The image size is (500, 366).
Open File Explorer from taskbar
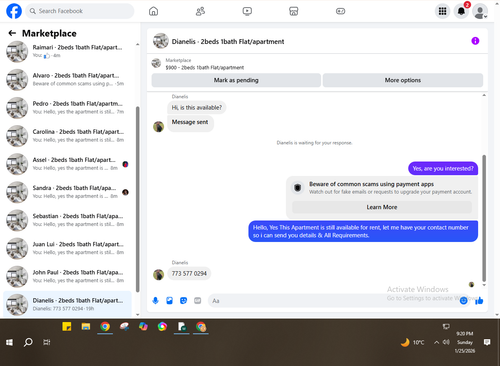click(86, 327)
